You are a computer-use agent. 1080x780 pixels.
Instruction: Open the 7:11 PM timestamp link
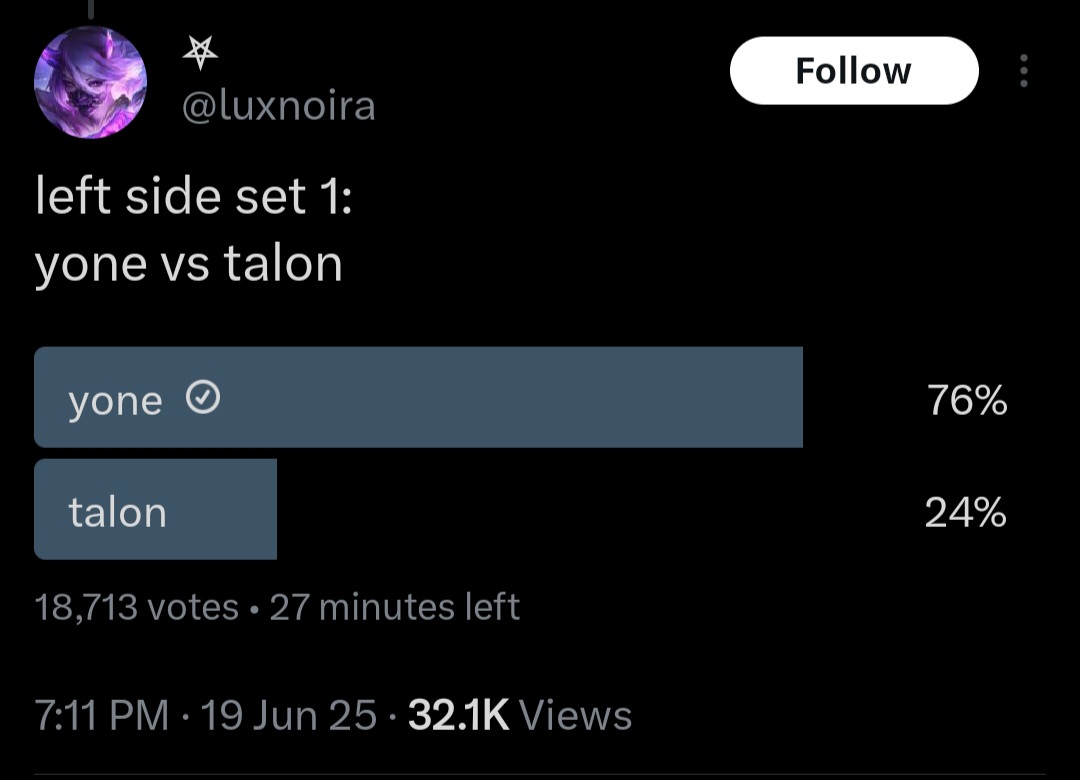click(x=102, y=715)
